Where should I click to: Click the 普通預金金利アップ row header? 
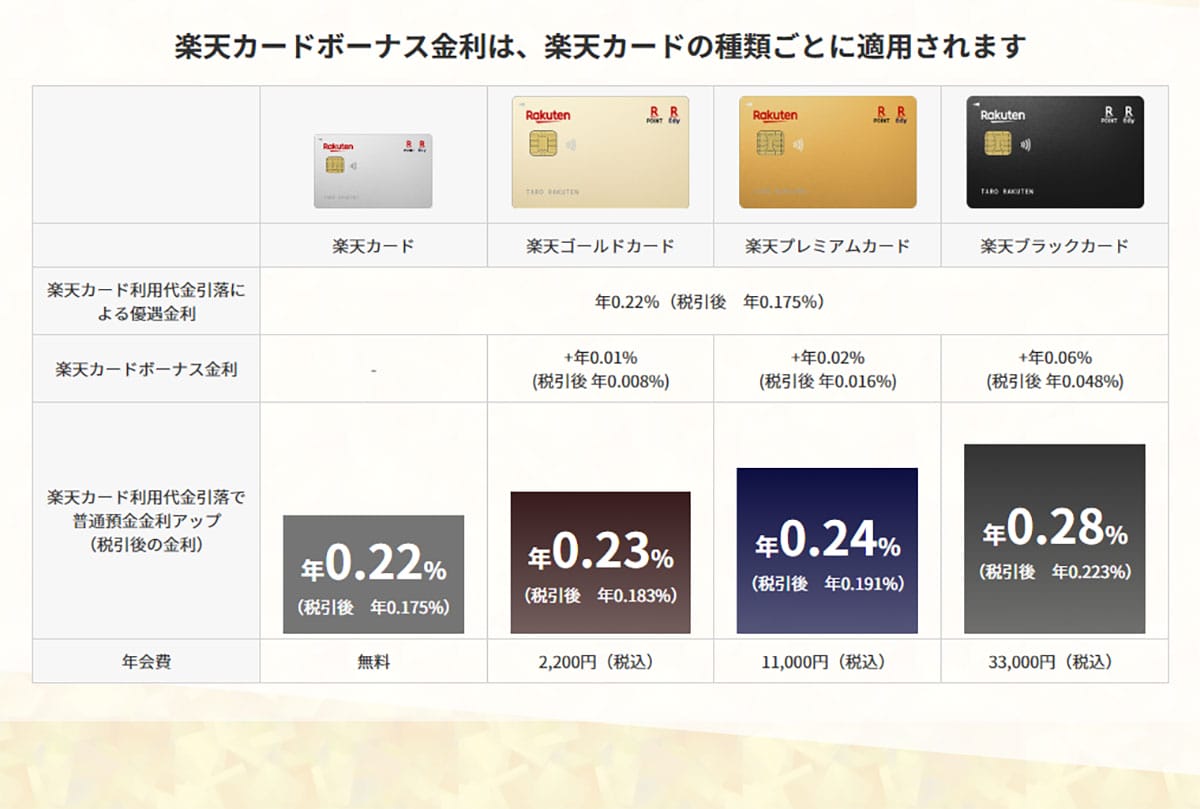146,520
